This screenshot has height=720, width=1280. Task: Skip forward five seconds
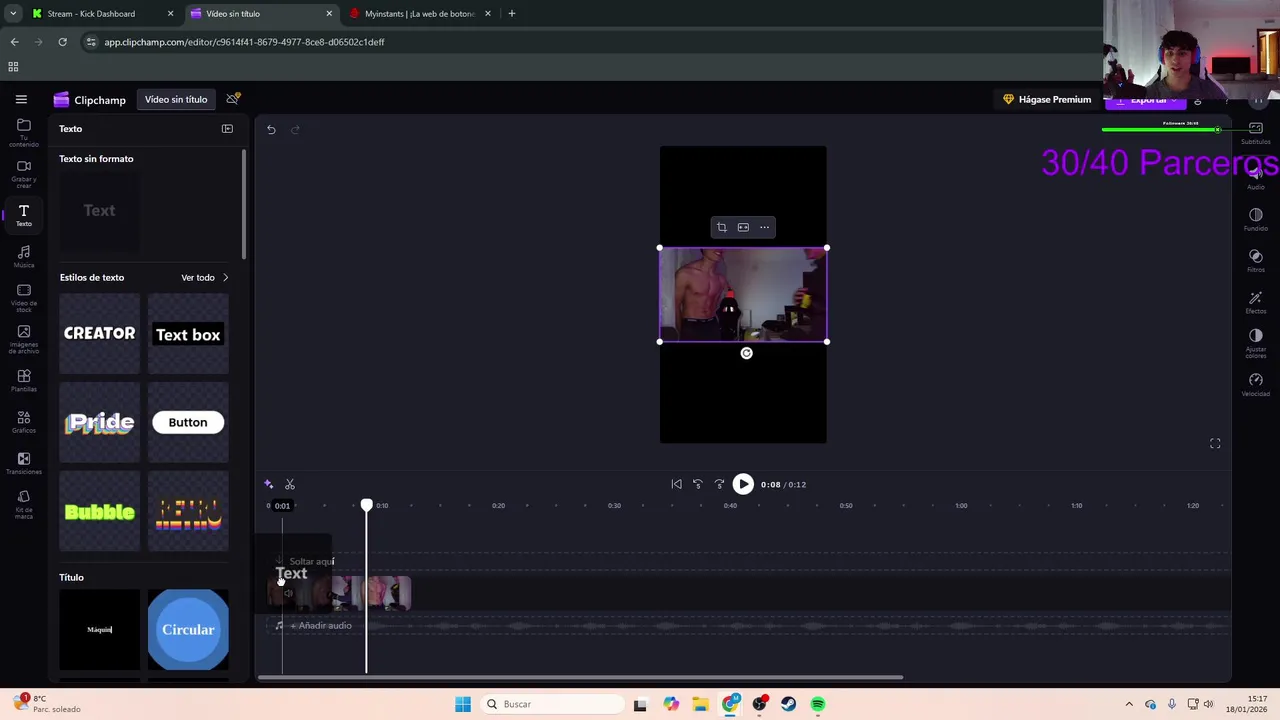pyautogui.click(x=719, y=484)
